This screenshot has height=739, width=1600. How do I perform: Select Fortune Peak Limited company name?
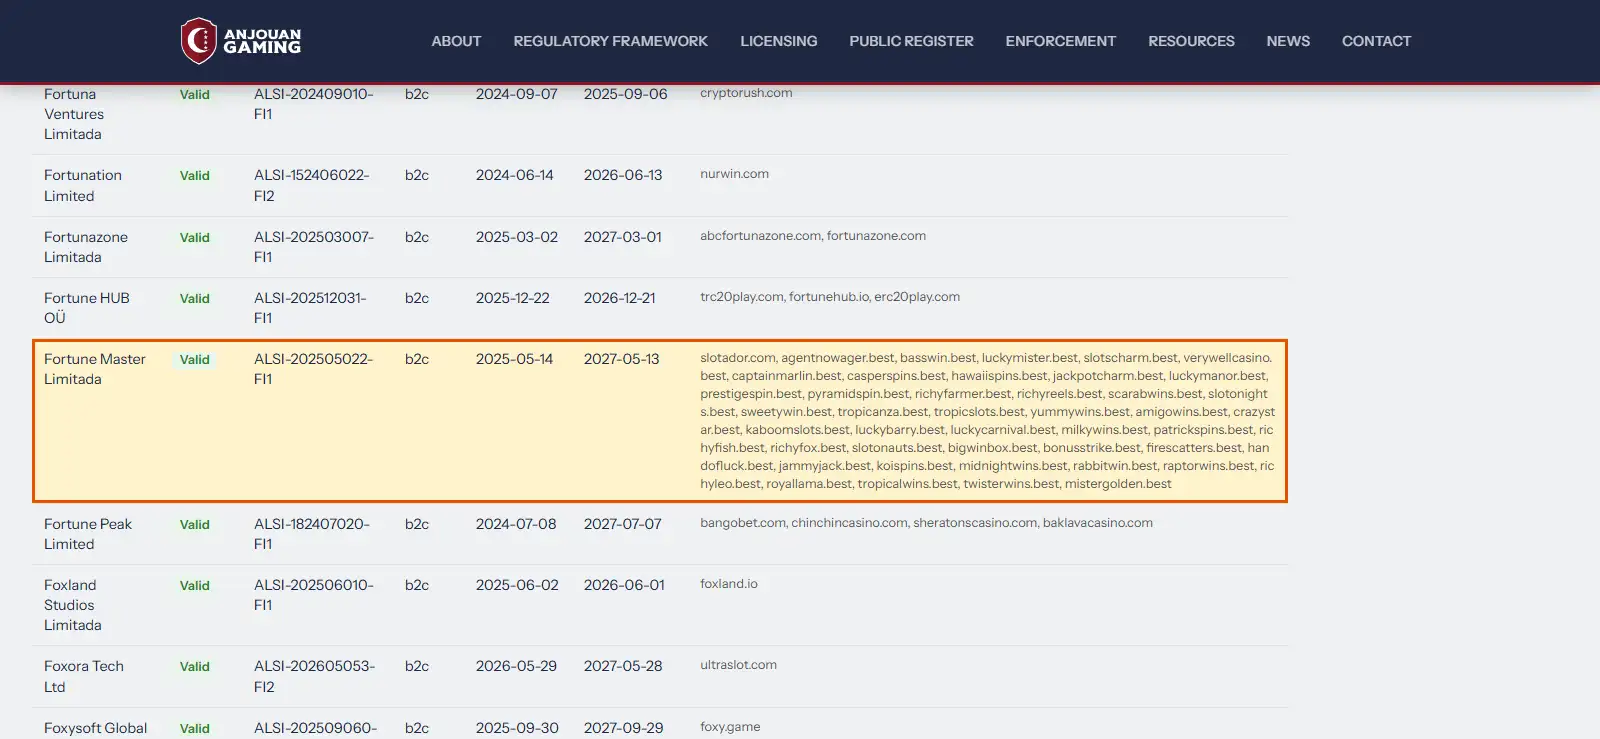[x=88, y=534]
